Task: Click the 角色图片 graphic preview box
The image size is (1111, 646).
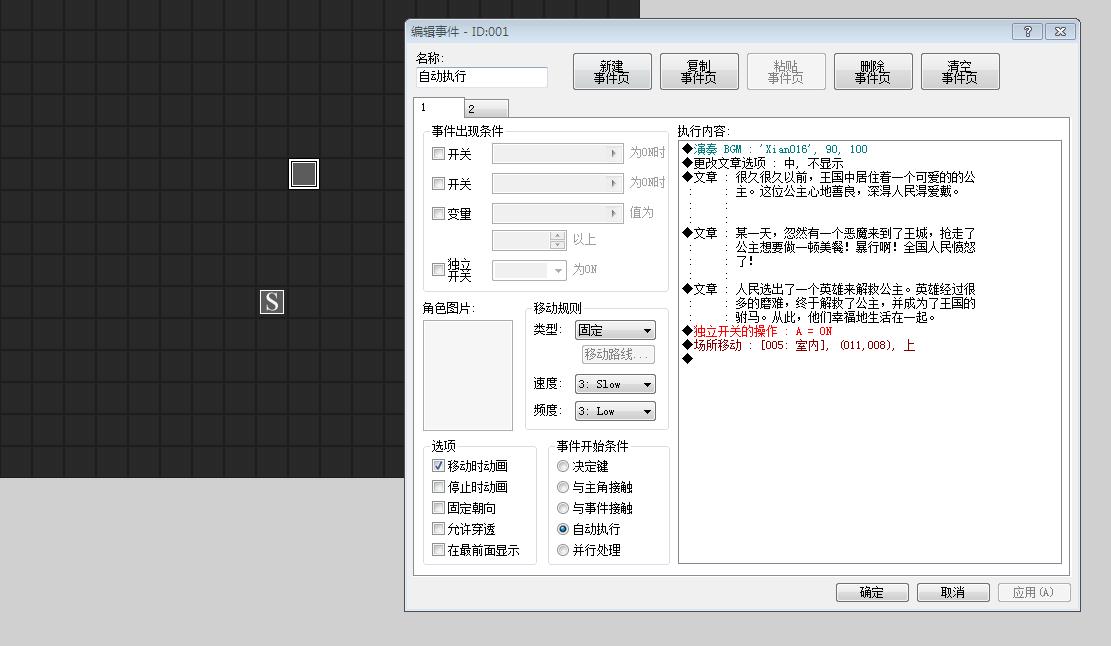Action: pyautogui.click(x=468, y=375)
